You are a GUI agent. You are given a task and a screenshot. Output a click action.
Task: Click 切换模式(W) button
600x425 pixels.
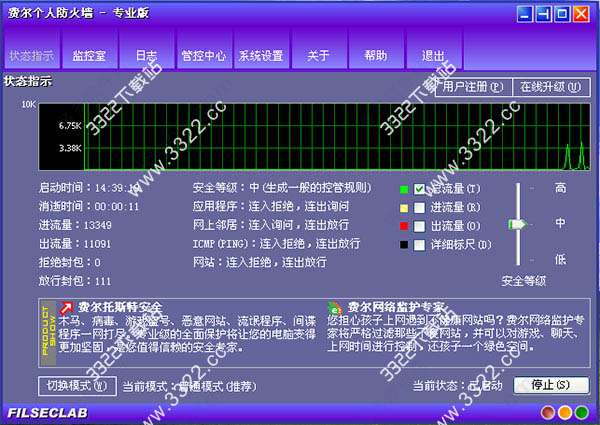click(x=77, y=386)
